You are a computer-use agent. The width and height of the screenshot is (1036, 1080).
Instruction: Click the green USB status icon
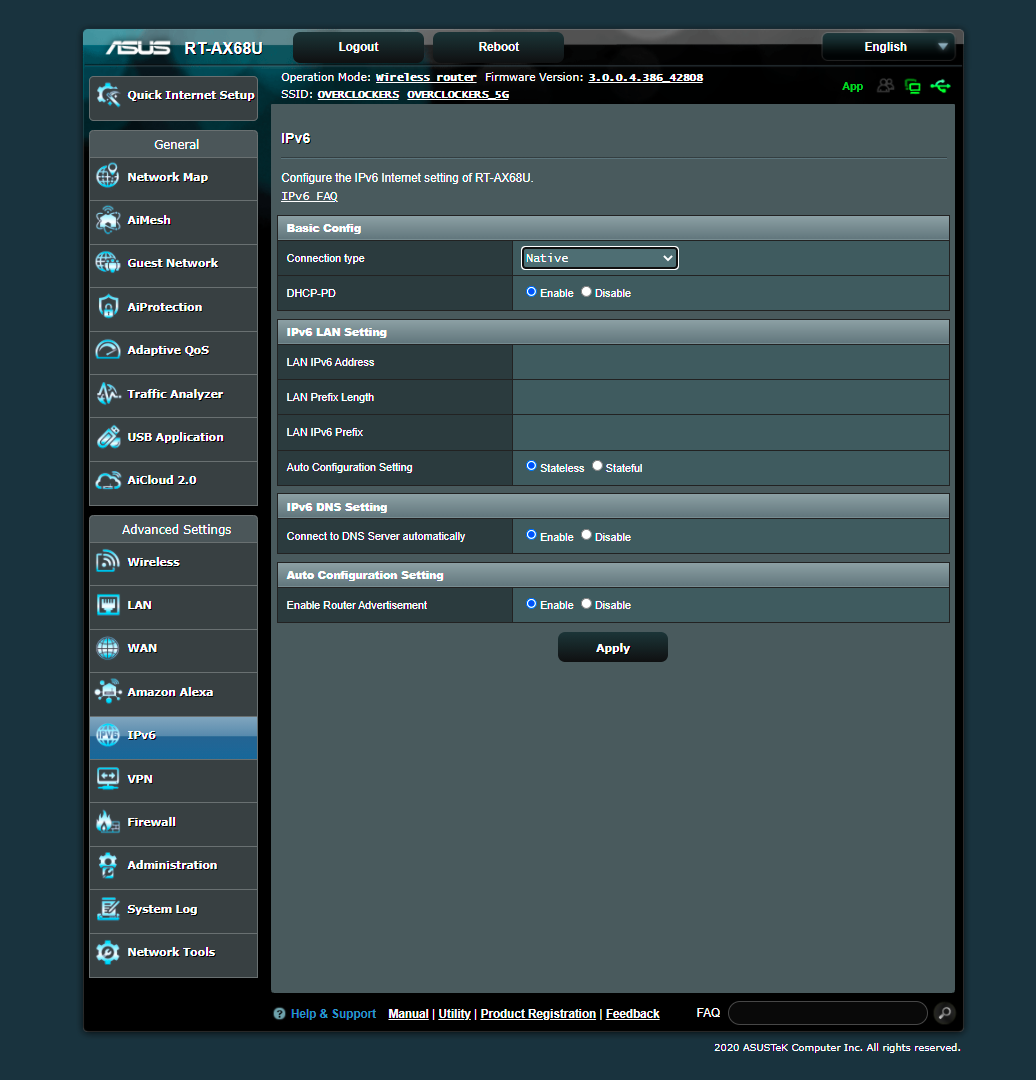click(x=940, y=86)
